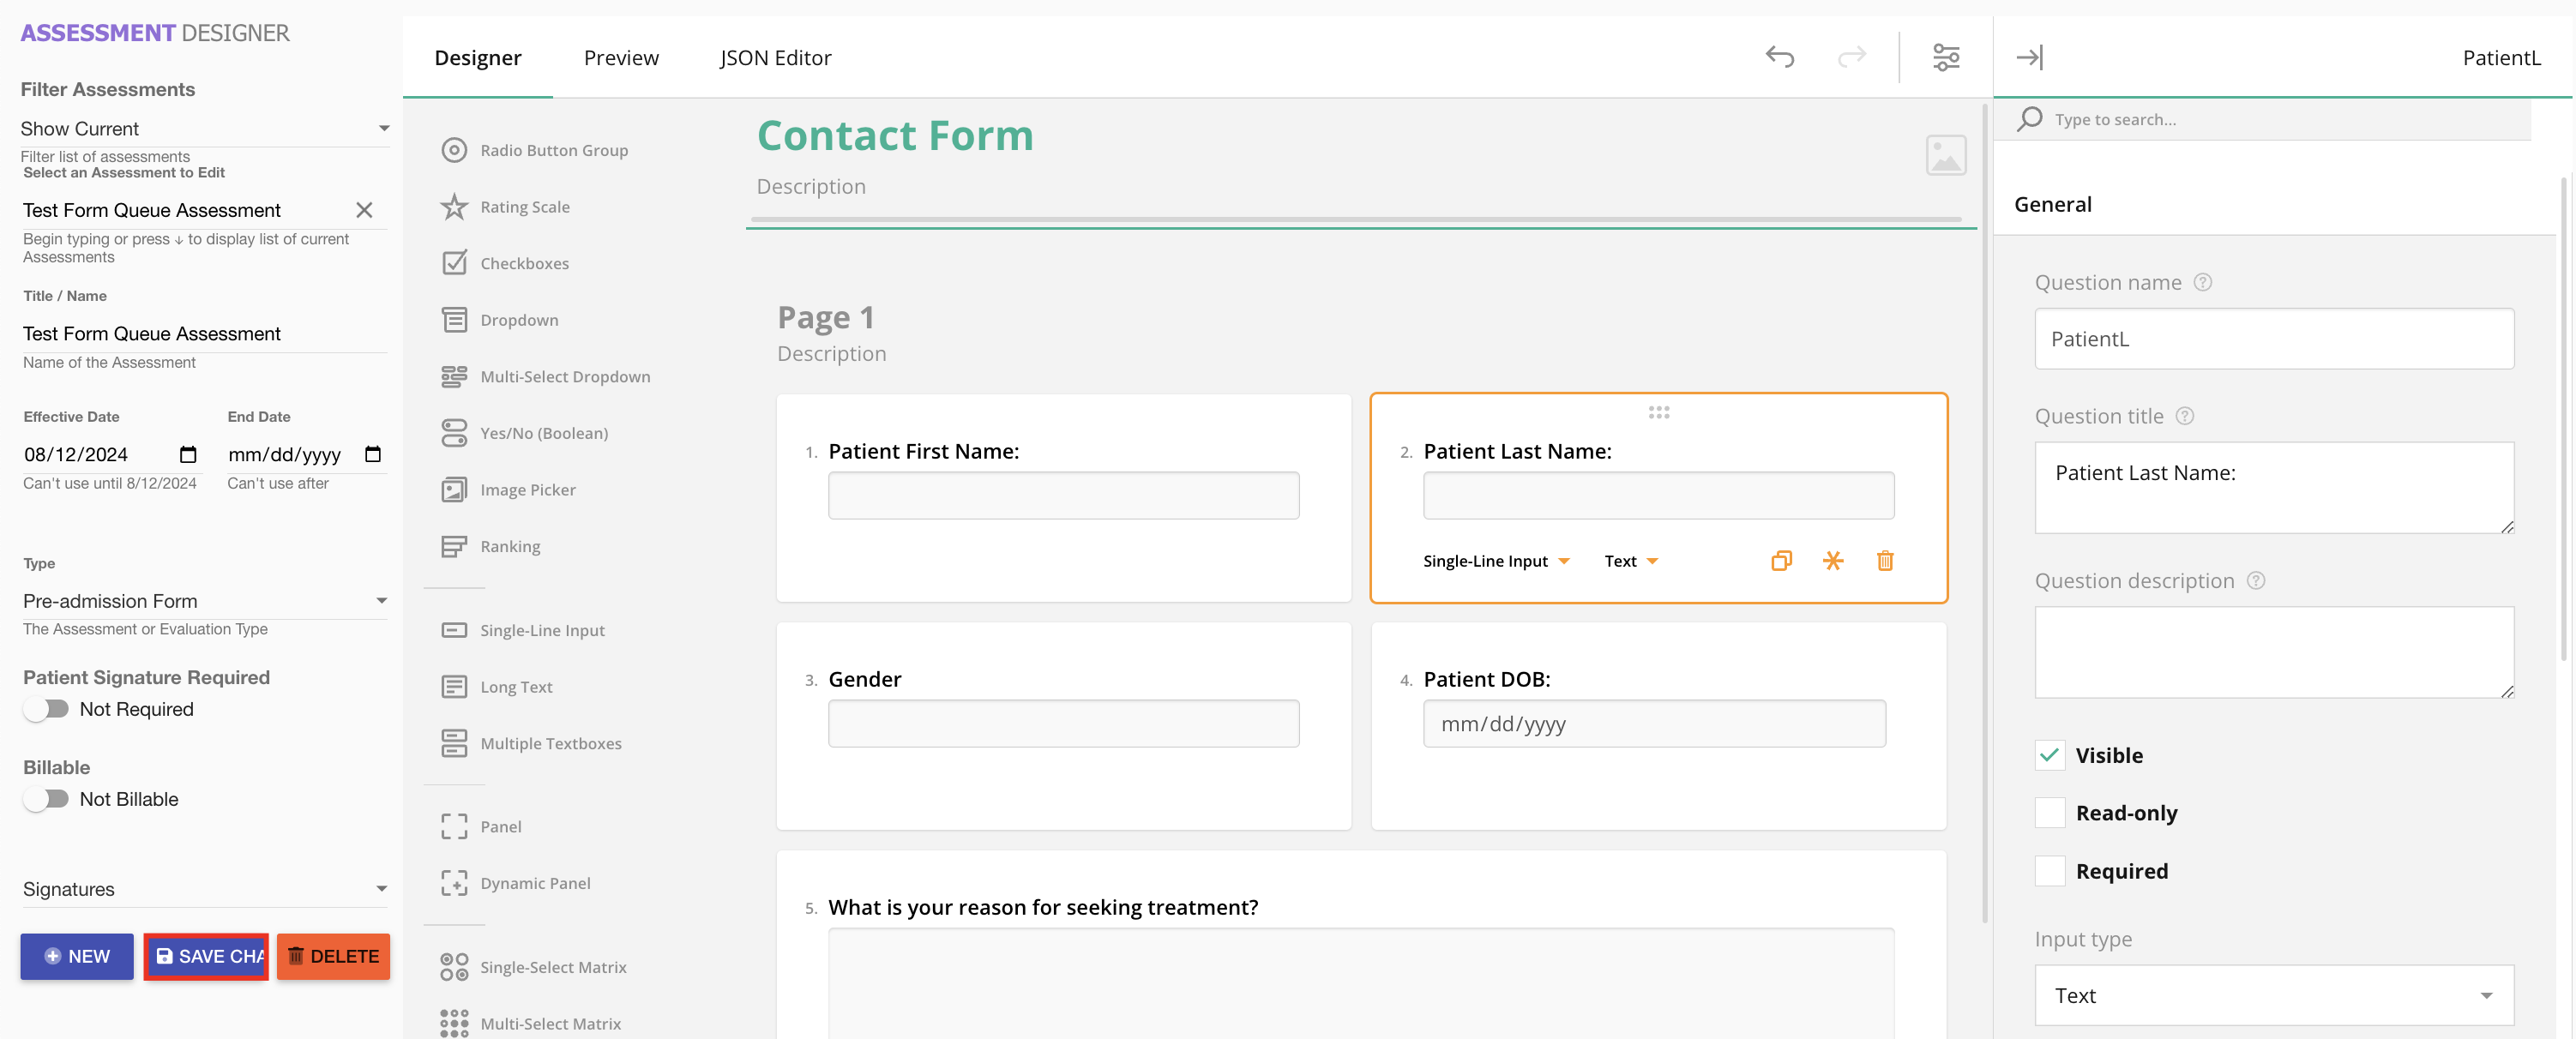Duplicate the Patient Last Name question

1781,561
